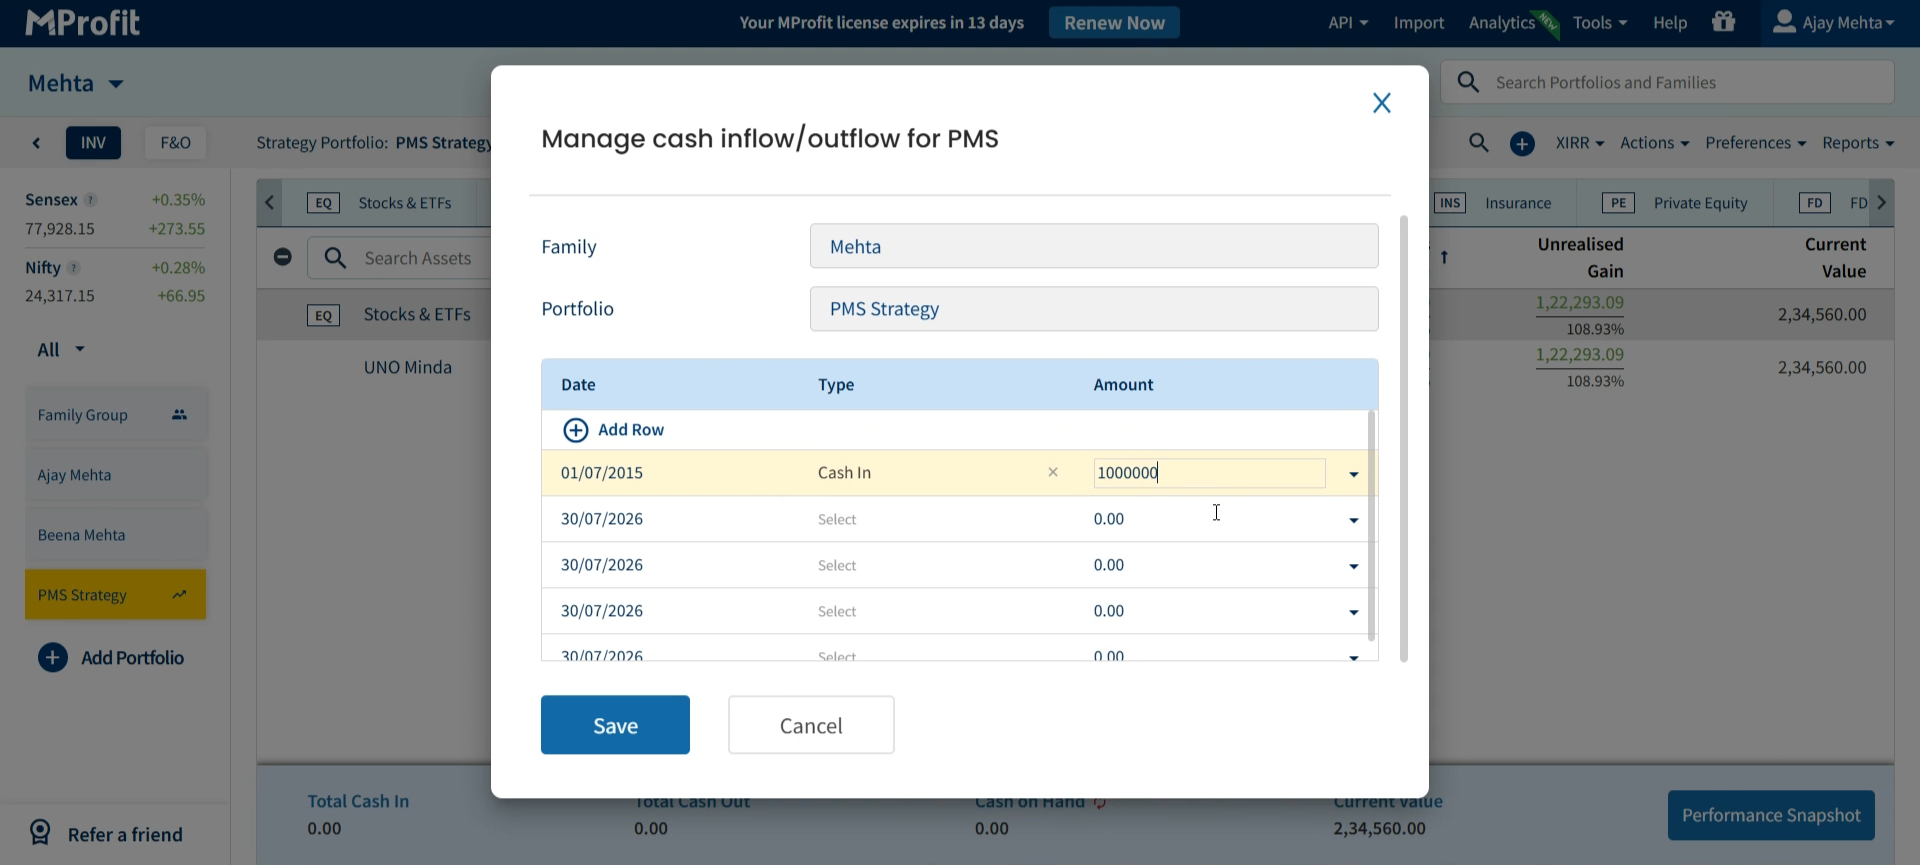
Task: Select Beena Mehta portfolio
Action: coord(116,535)
